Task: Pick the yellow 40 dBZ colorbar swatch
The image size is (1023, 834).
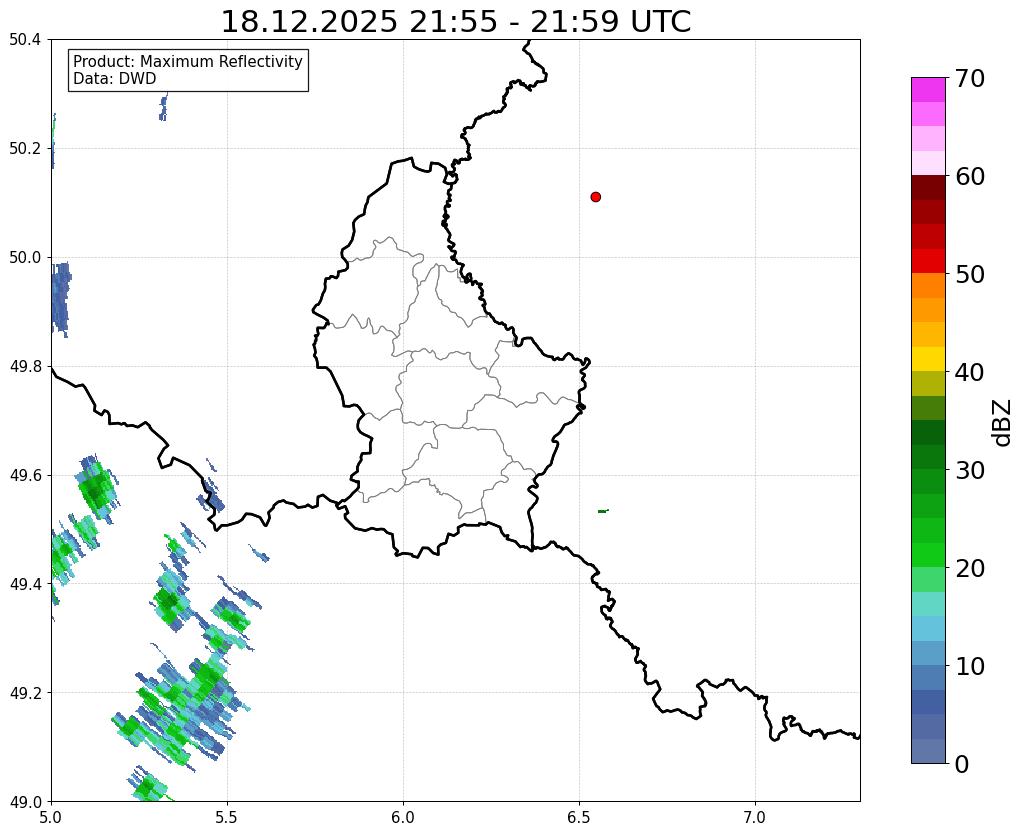Action: coord(928,359)
